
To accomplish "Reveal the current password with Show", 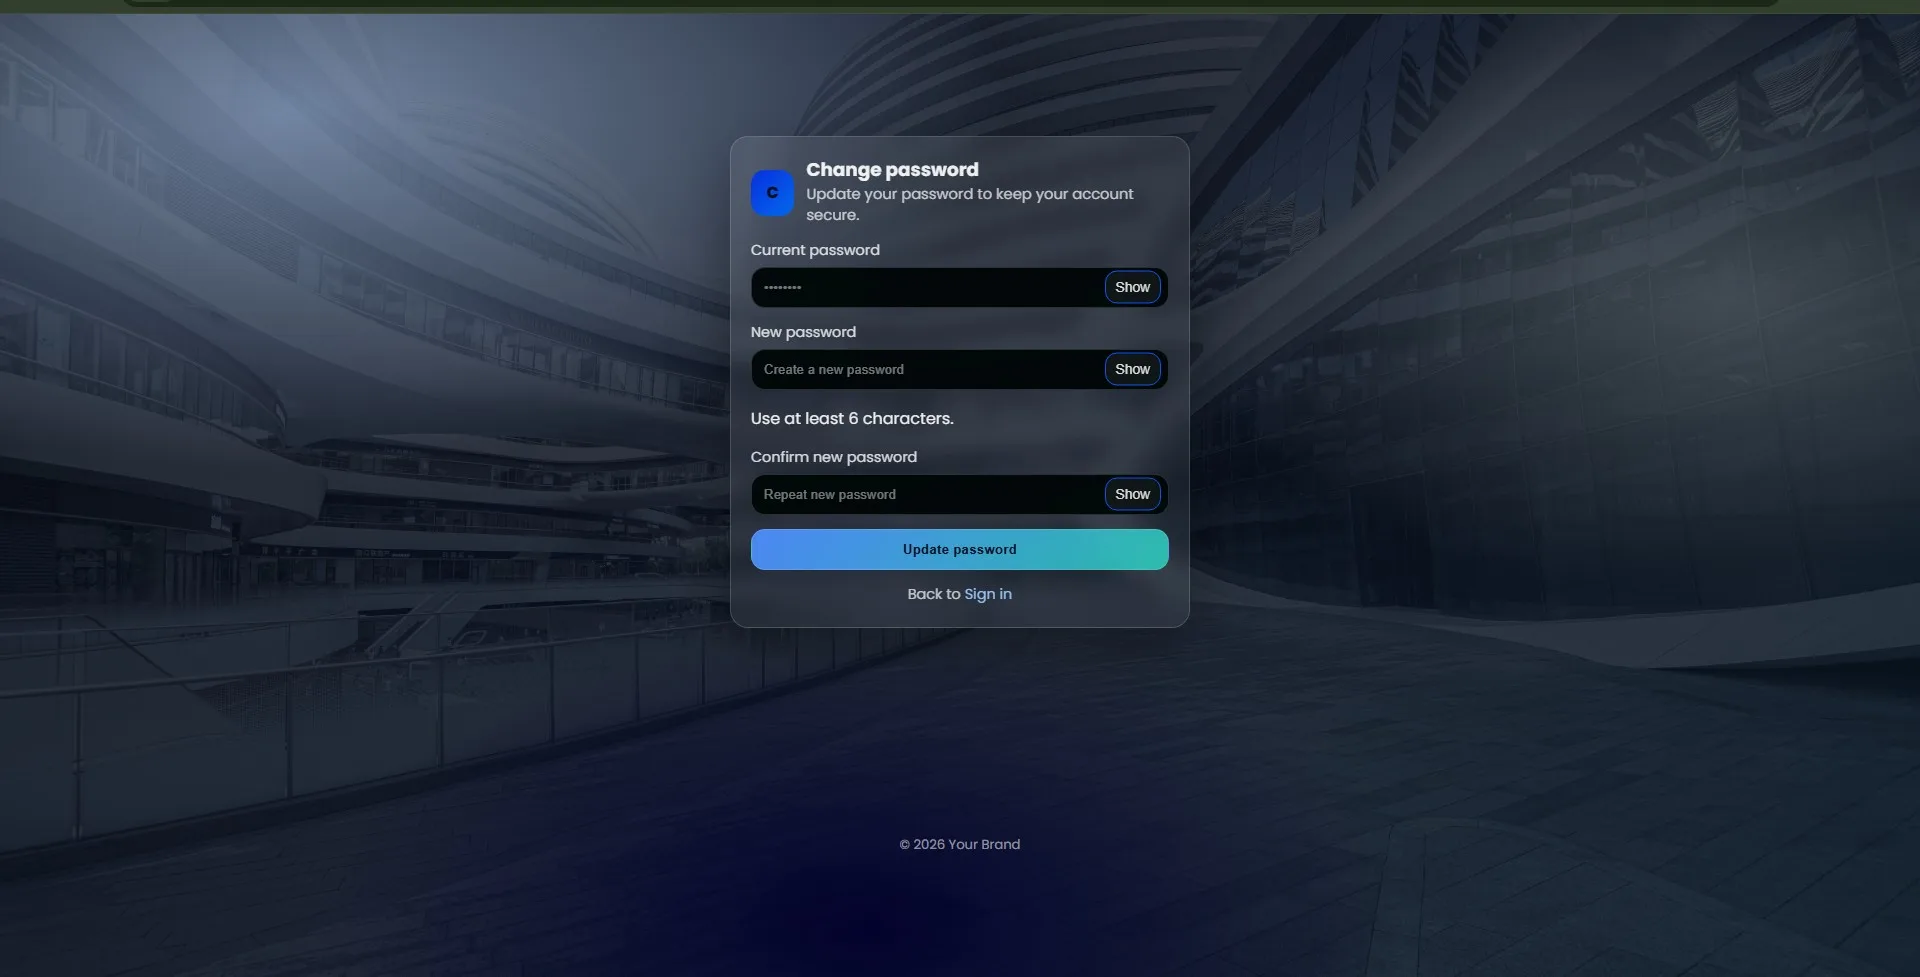I will (1132, 288).
